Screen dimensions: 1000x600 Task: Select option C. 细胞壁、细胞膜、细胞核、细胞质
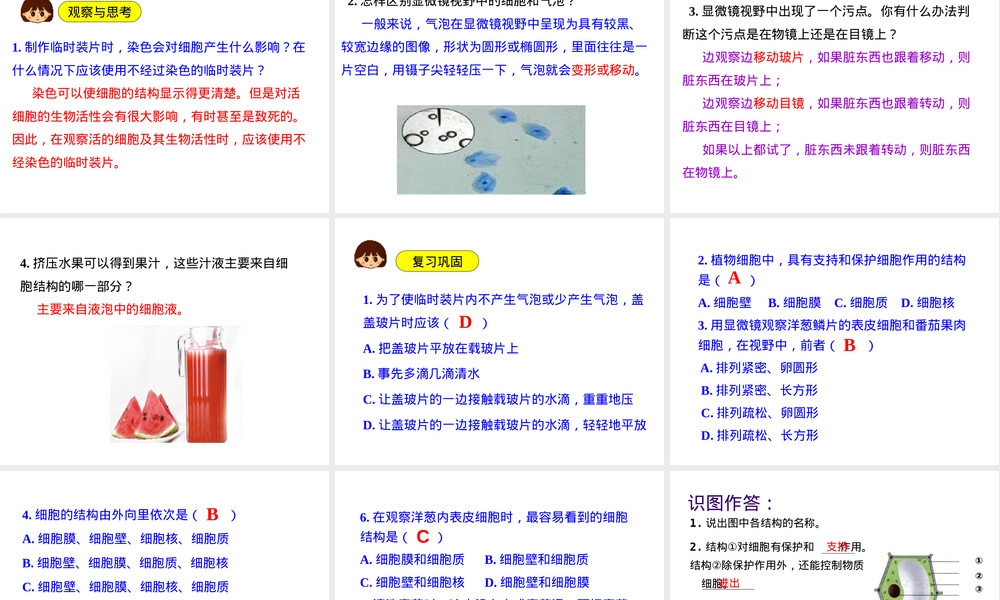(126, 587)
